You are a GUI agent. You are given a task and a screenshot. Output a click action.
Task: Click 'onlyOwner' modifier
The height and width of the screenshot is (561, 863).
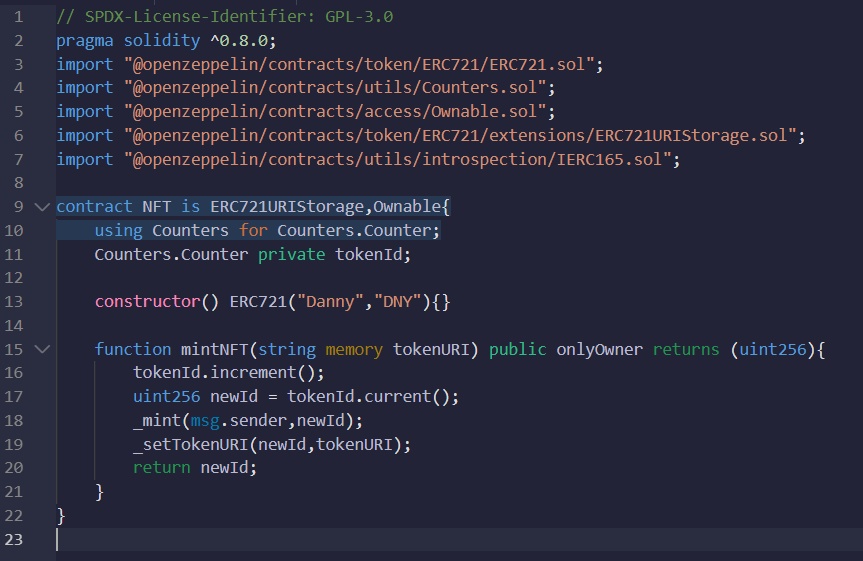click(x=599, y=350)
